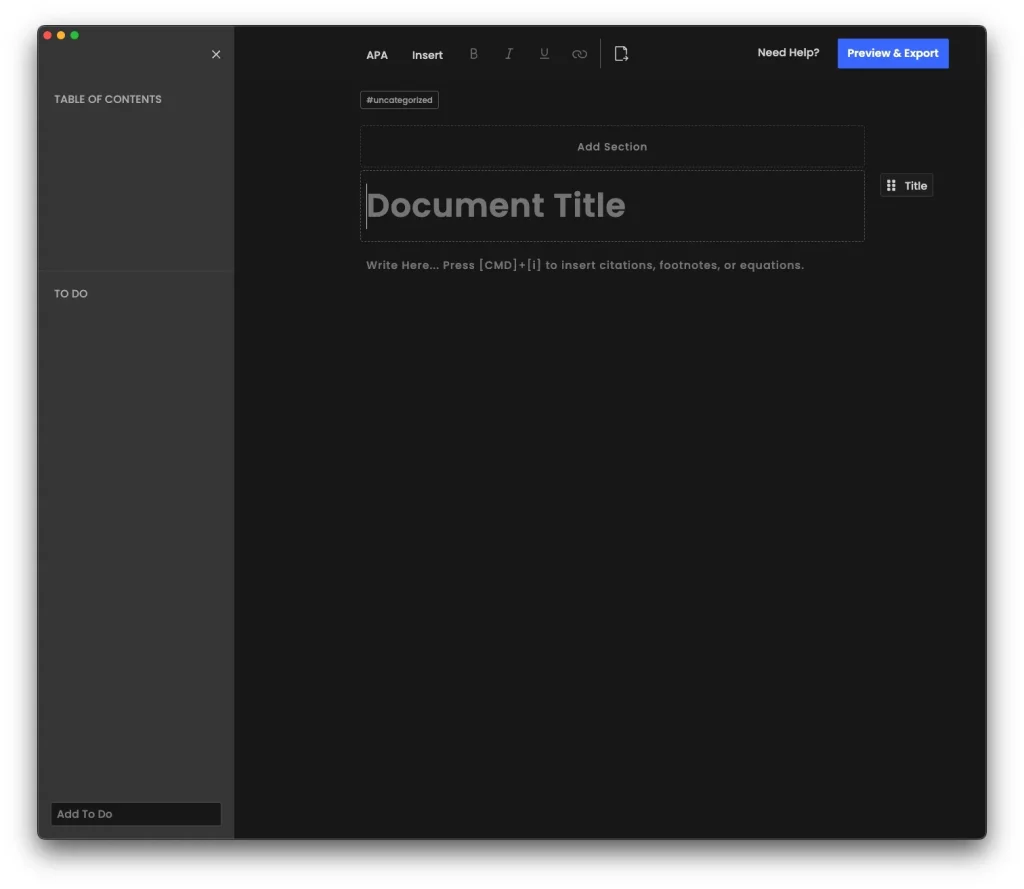Toggle italic formatting
Viewport: 1024px width, 889px height.
(x=509, y=54)
